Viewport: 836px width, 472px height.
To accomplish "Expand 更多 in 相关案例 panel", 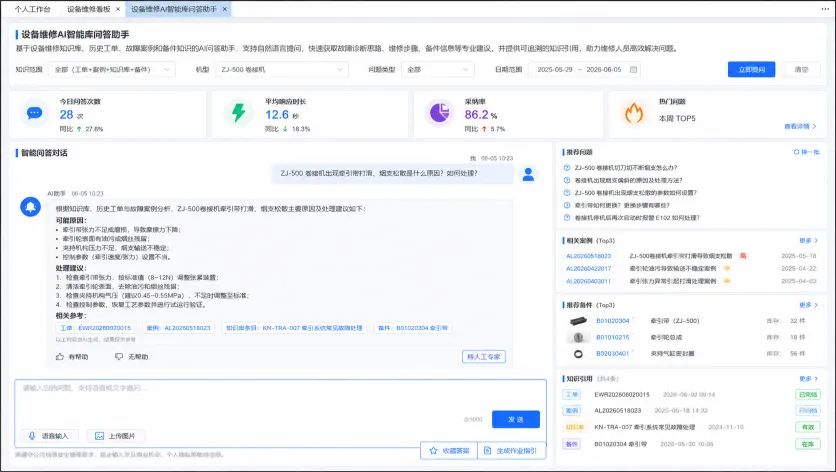I will coord(808,241).
